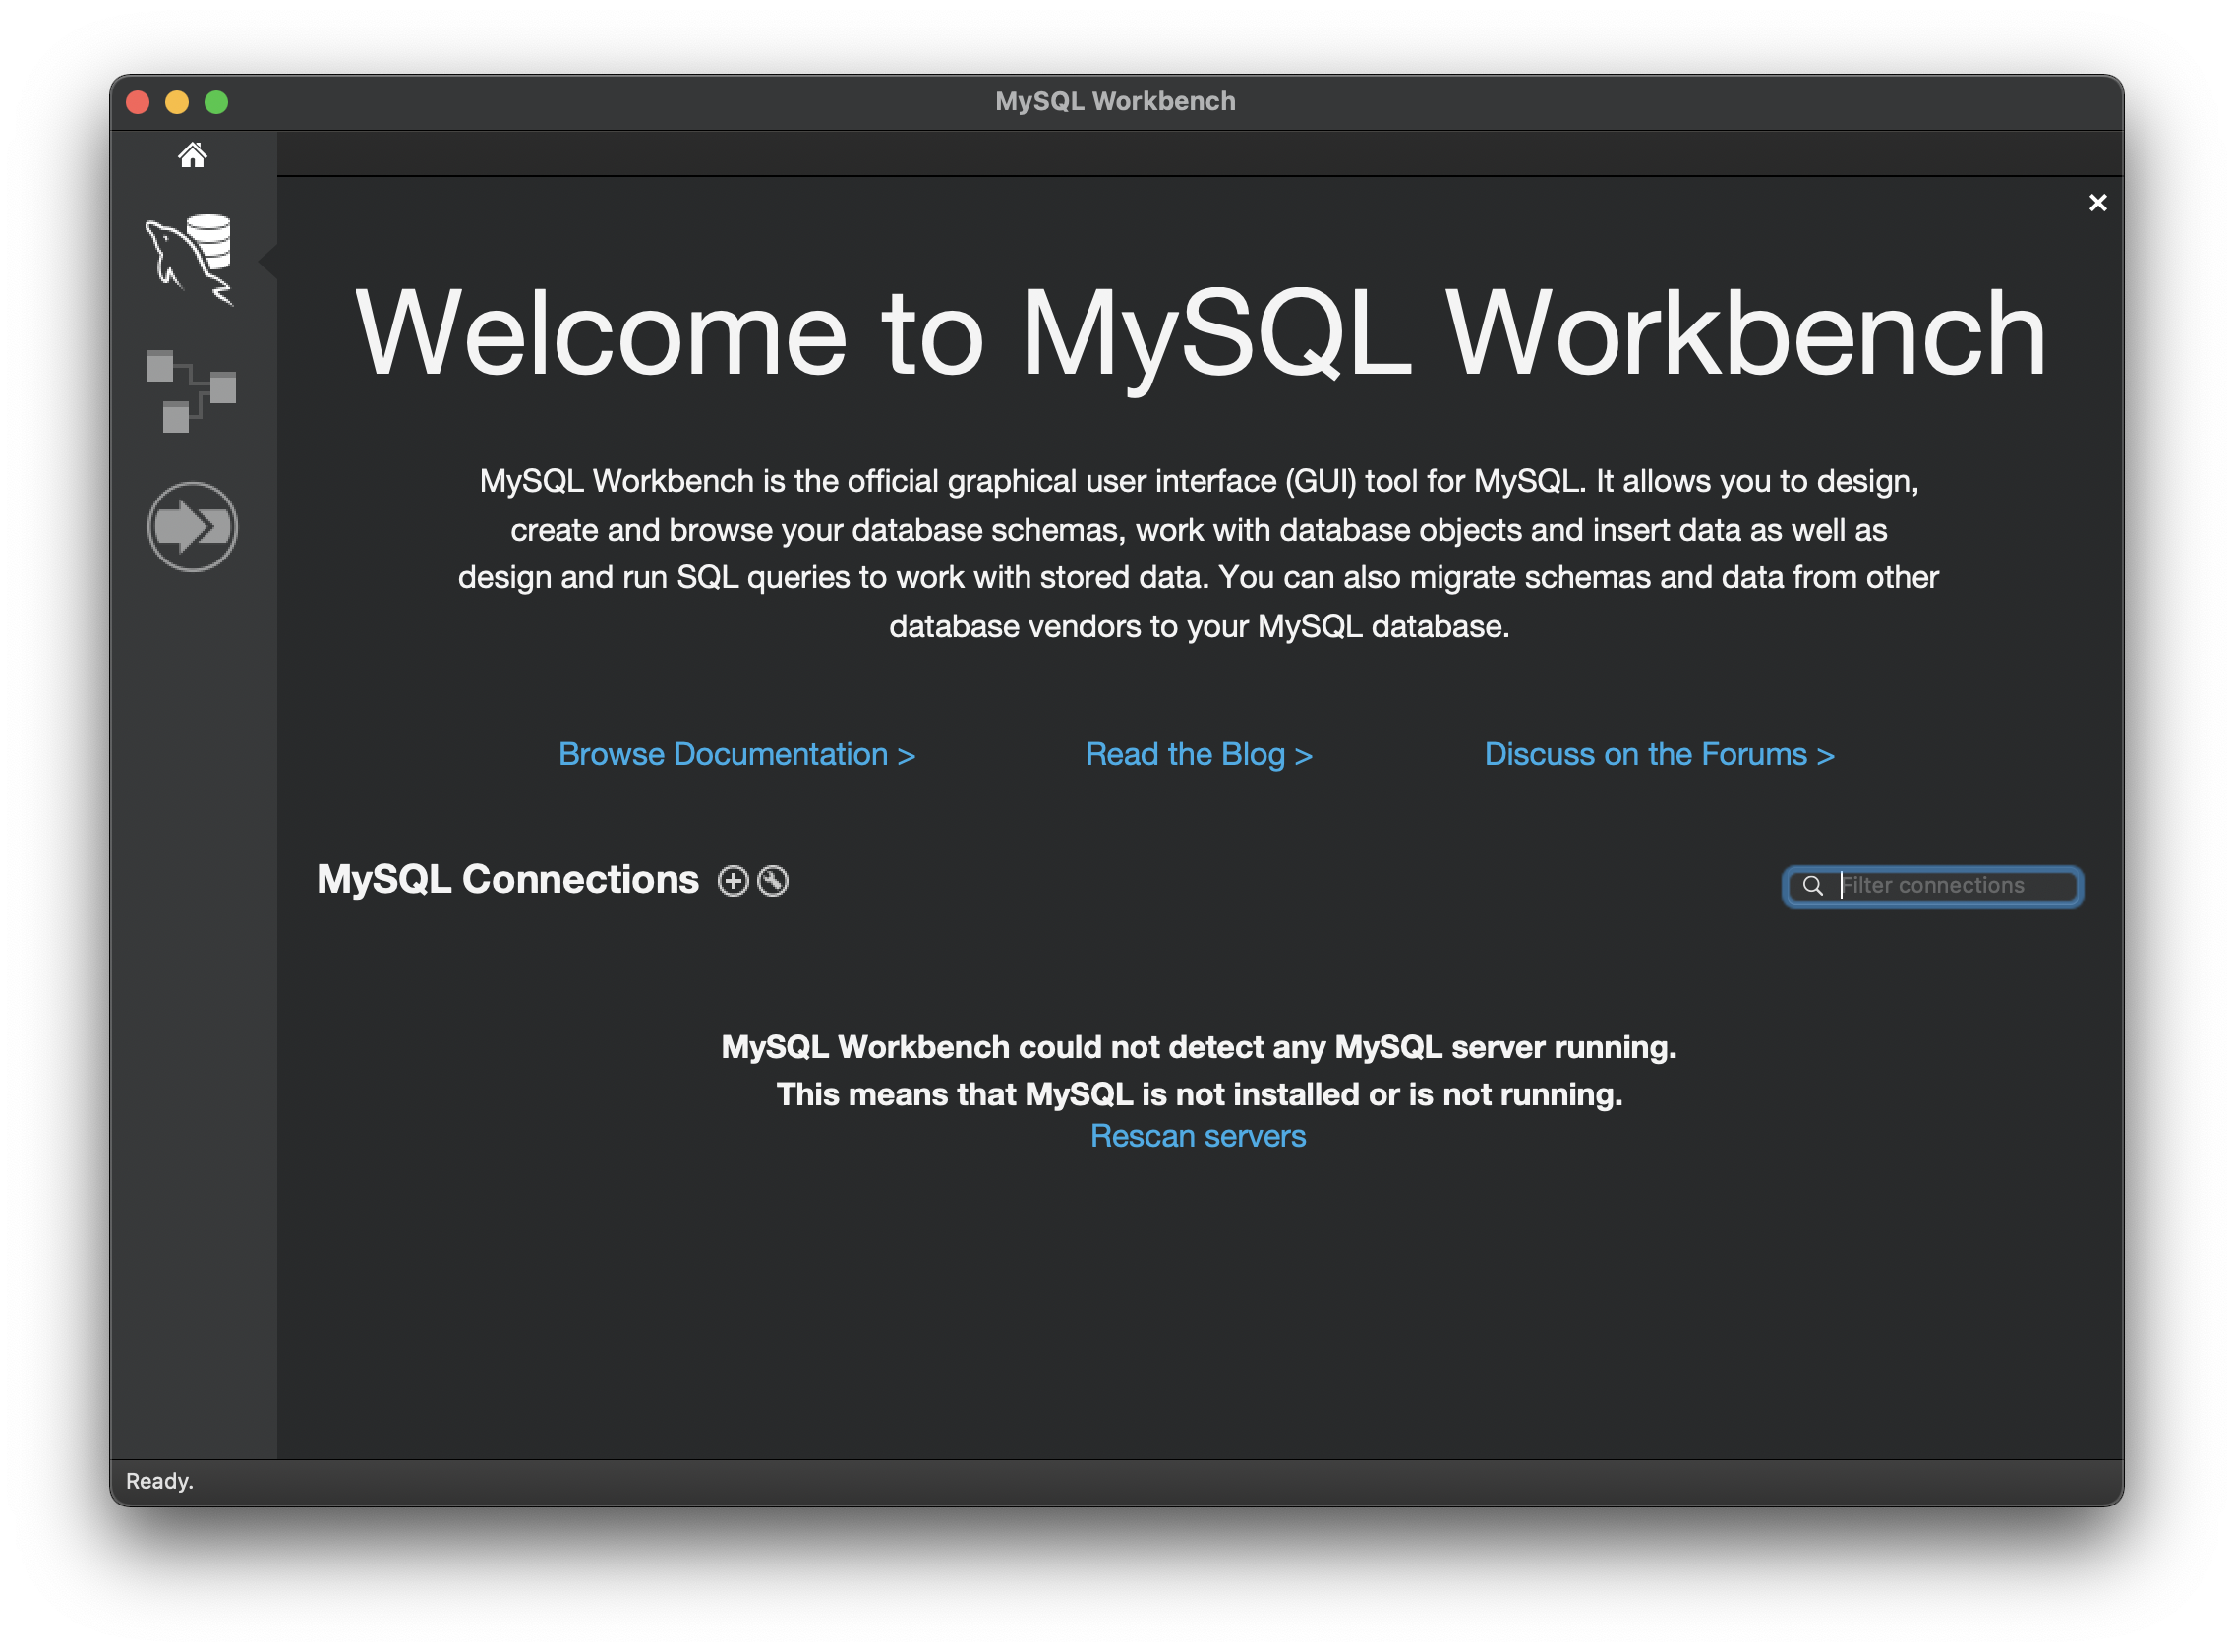Click the Ready. status bar text
Image resolution: width=2234 pixels, height=1652 pixels.
pyautogui.click(x=160, y=1482)
